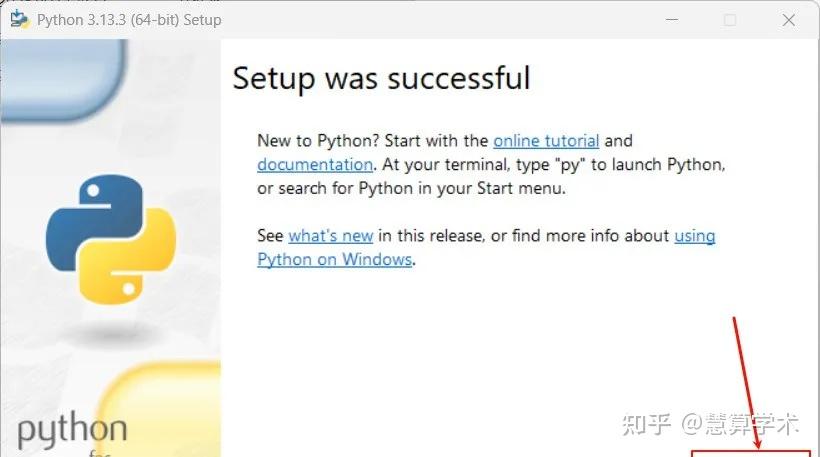Image resolution: width=820 pixels, height=457 pixels.
Task: Open the online tutorial link
Action: click(x=546, y=141)
